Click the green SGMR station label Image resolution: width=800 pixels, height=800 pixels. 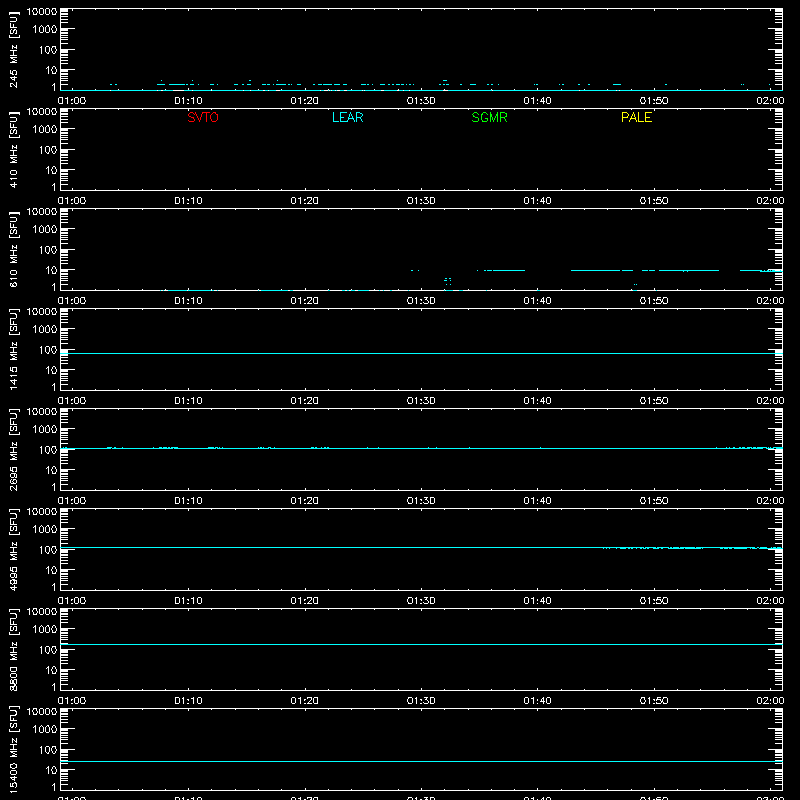(x=489, y=117)
